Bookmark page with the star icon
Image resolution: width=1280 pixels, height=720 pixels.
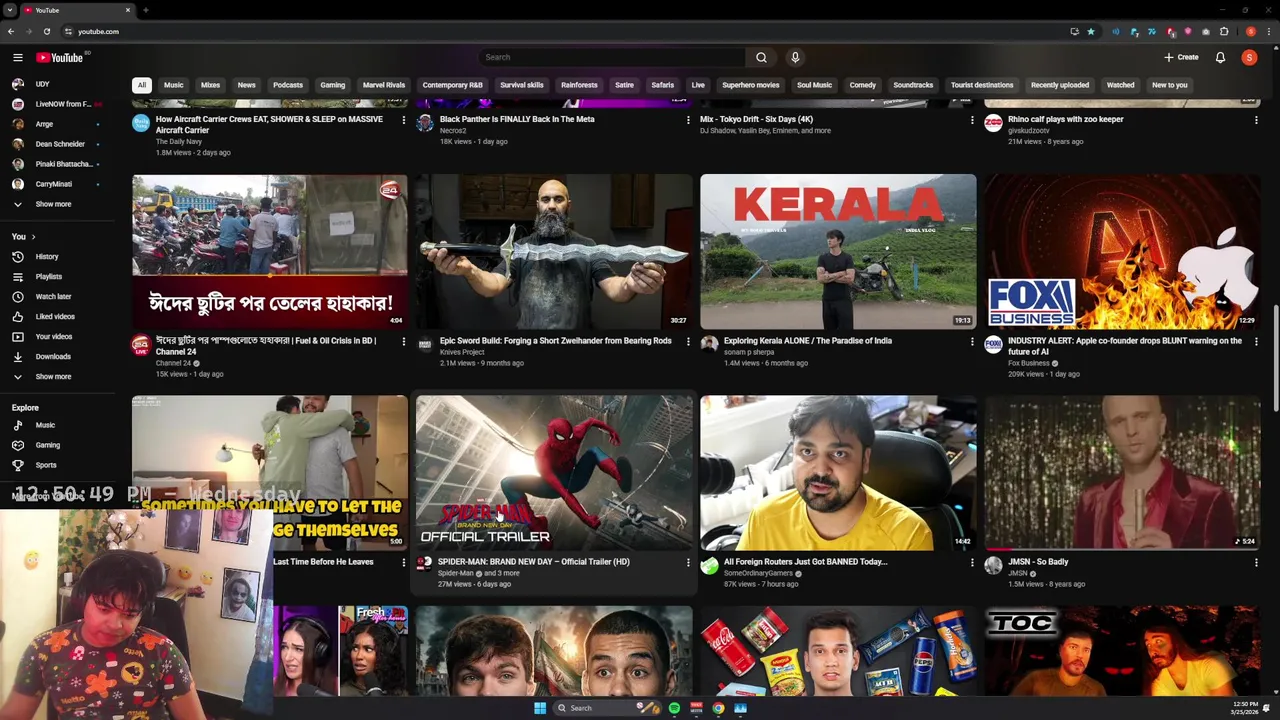tap(1090, 31)
